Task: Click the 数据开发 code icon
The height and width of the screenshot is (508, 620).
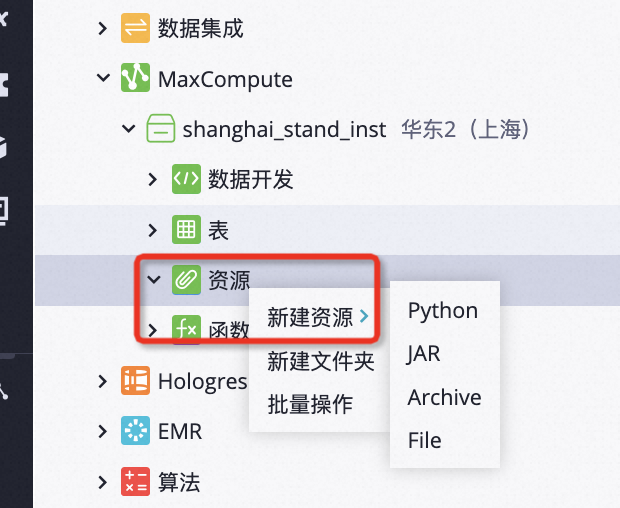Action: (x=186, y=180)
